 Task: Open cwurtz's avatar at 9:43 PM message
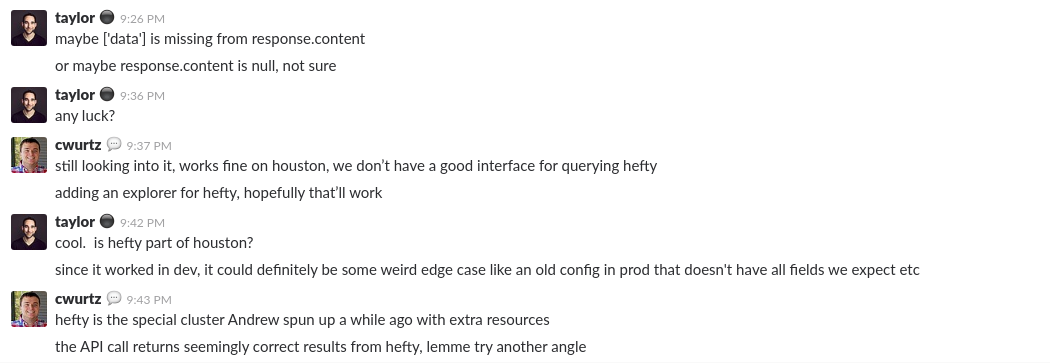coord(29,309)
